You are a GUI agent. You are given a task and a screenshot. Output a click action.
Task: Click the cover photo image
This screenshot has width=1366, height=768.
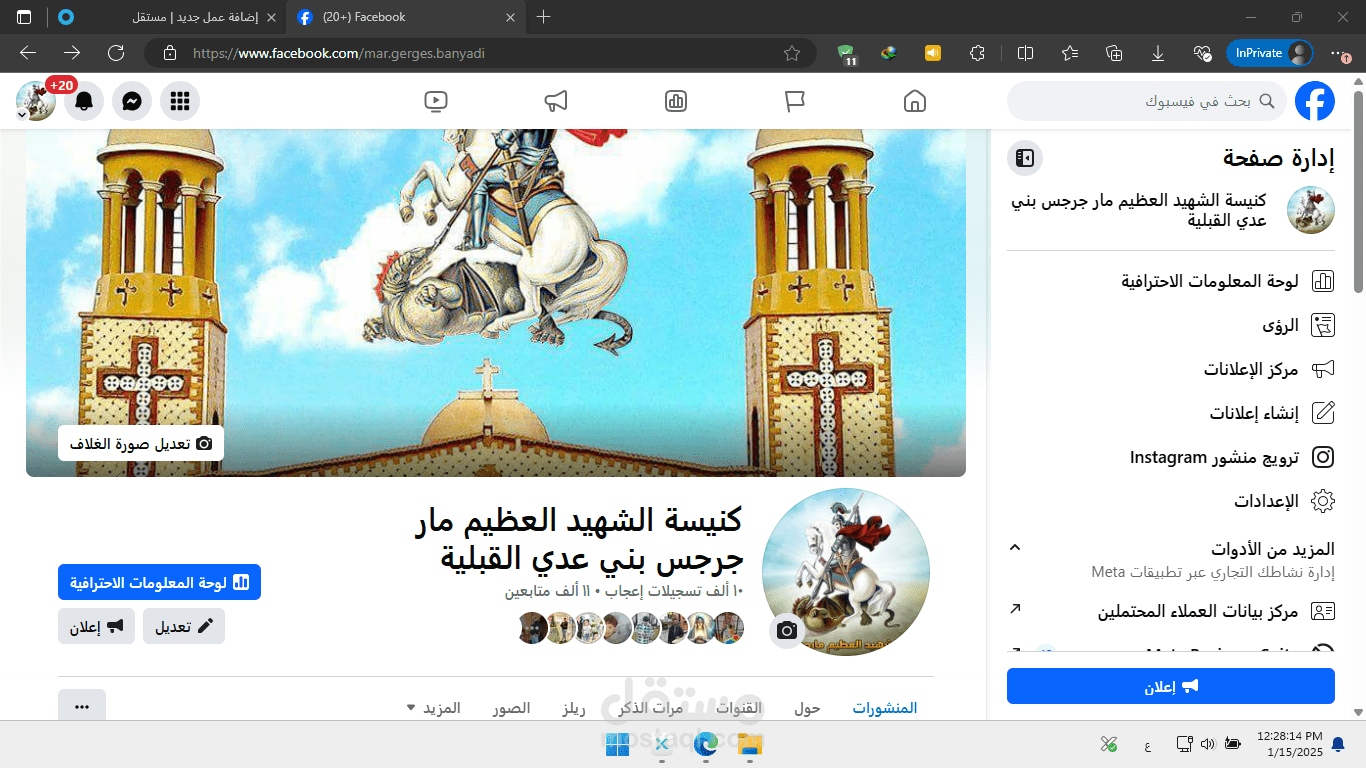pos(496,302)
